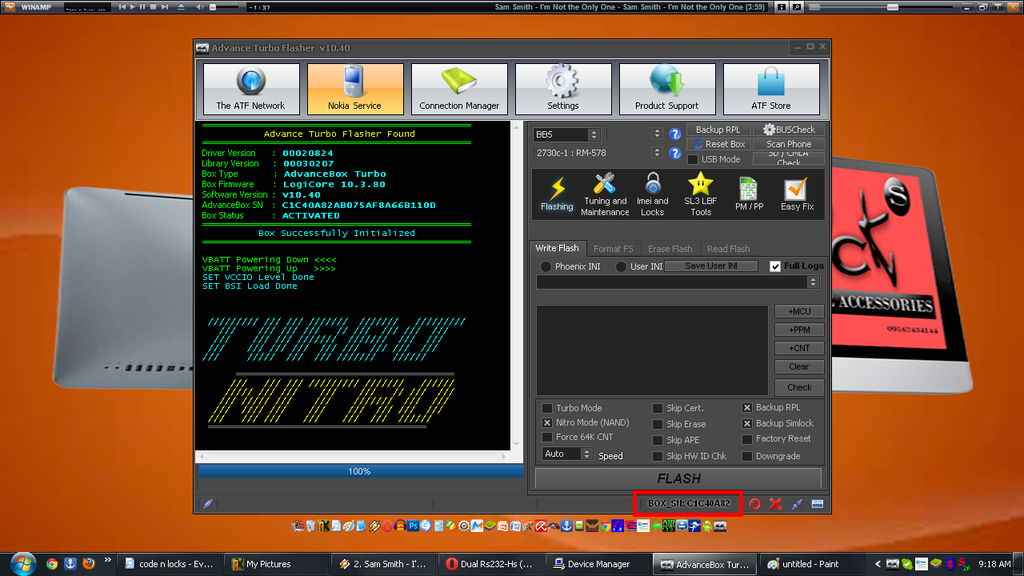The image size is (1024, 576).
Task: Click Winamp stop button
Action: (x=153, y=7)
